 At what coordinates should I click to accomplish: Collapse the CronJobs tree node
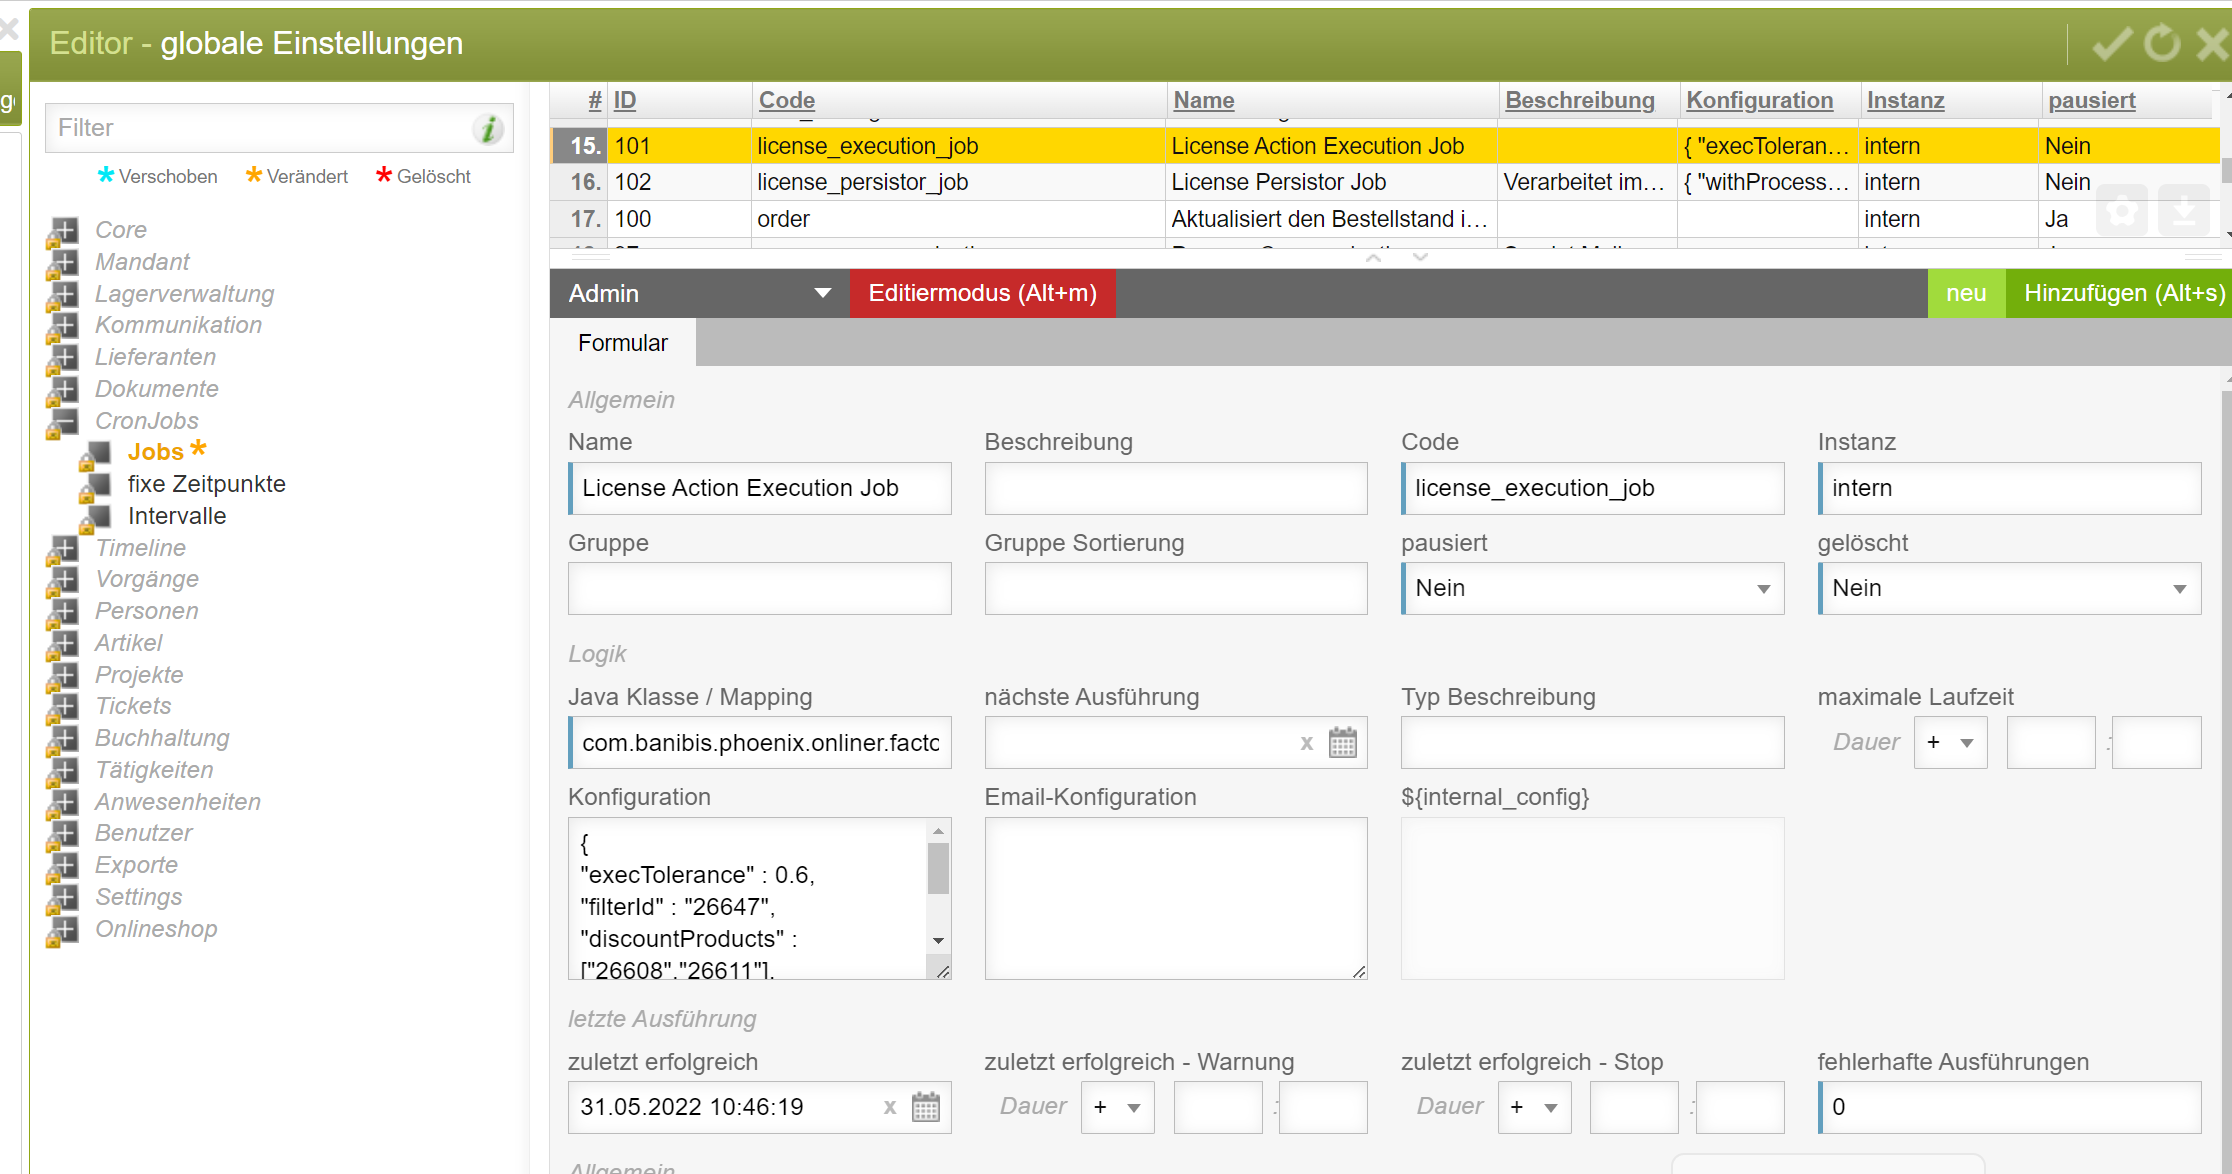click(x=63, y=422)
